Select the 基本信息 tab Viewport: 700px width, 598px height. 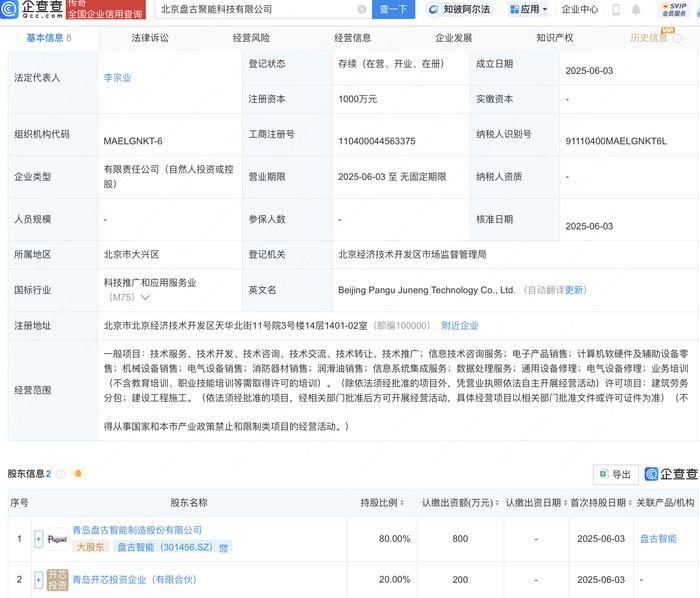pyautogui.click(x=49, y=38)
